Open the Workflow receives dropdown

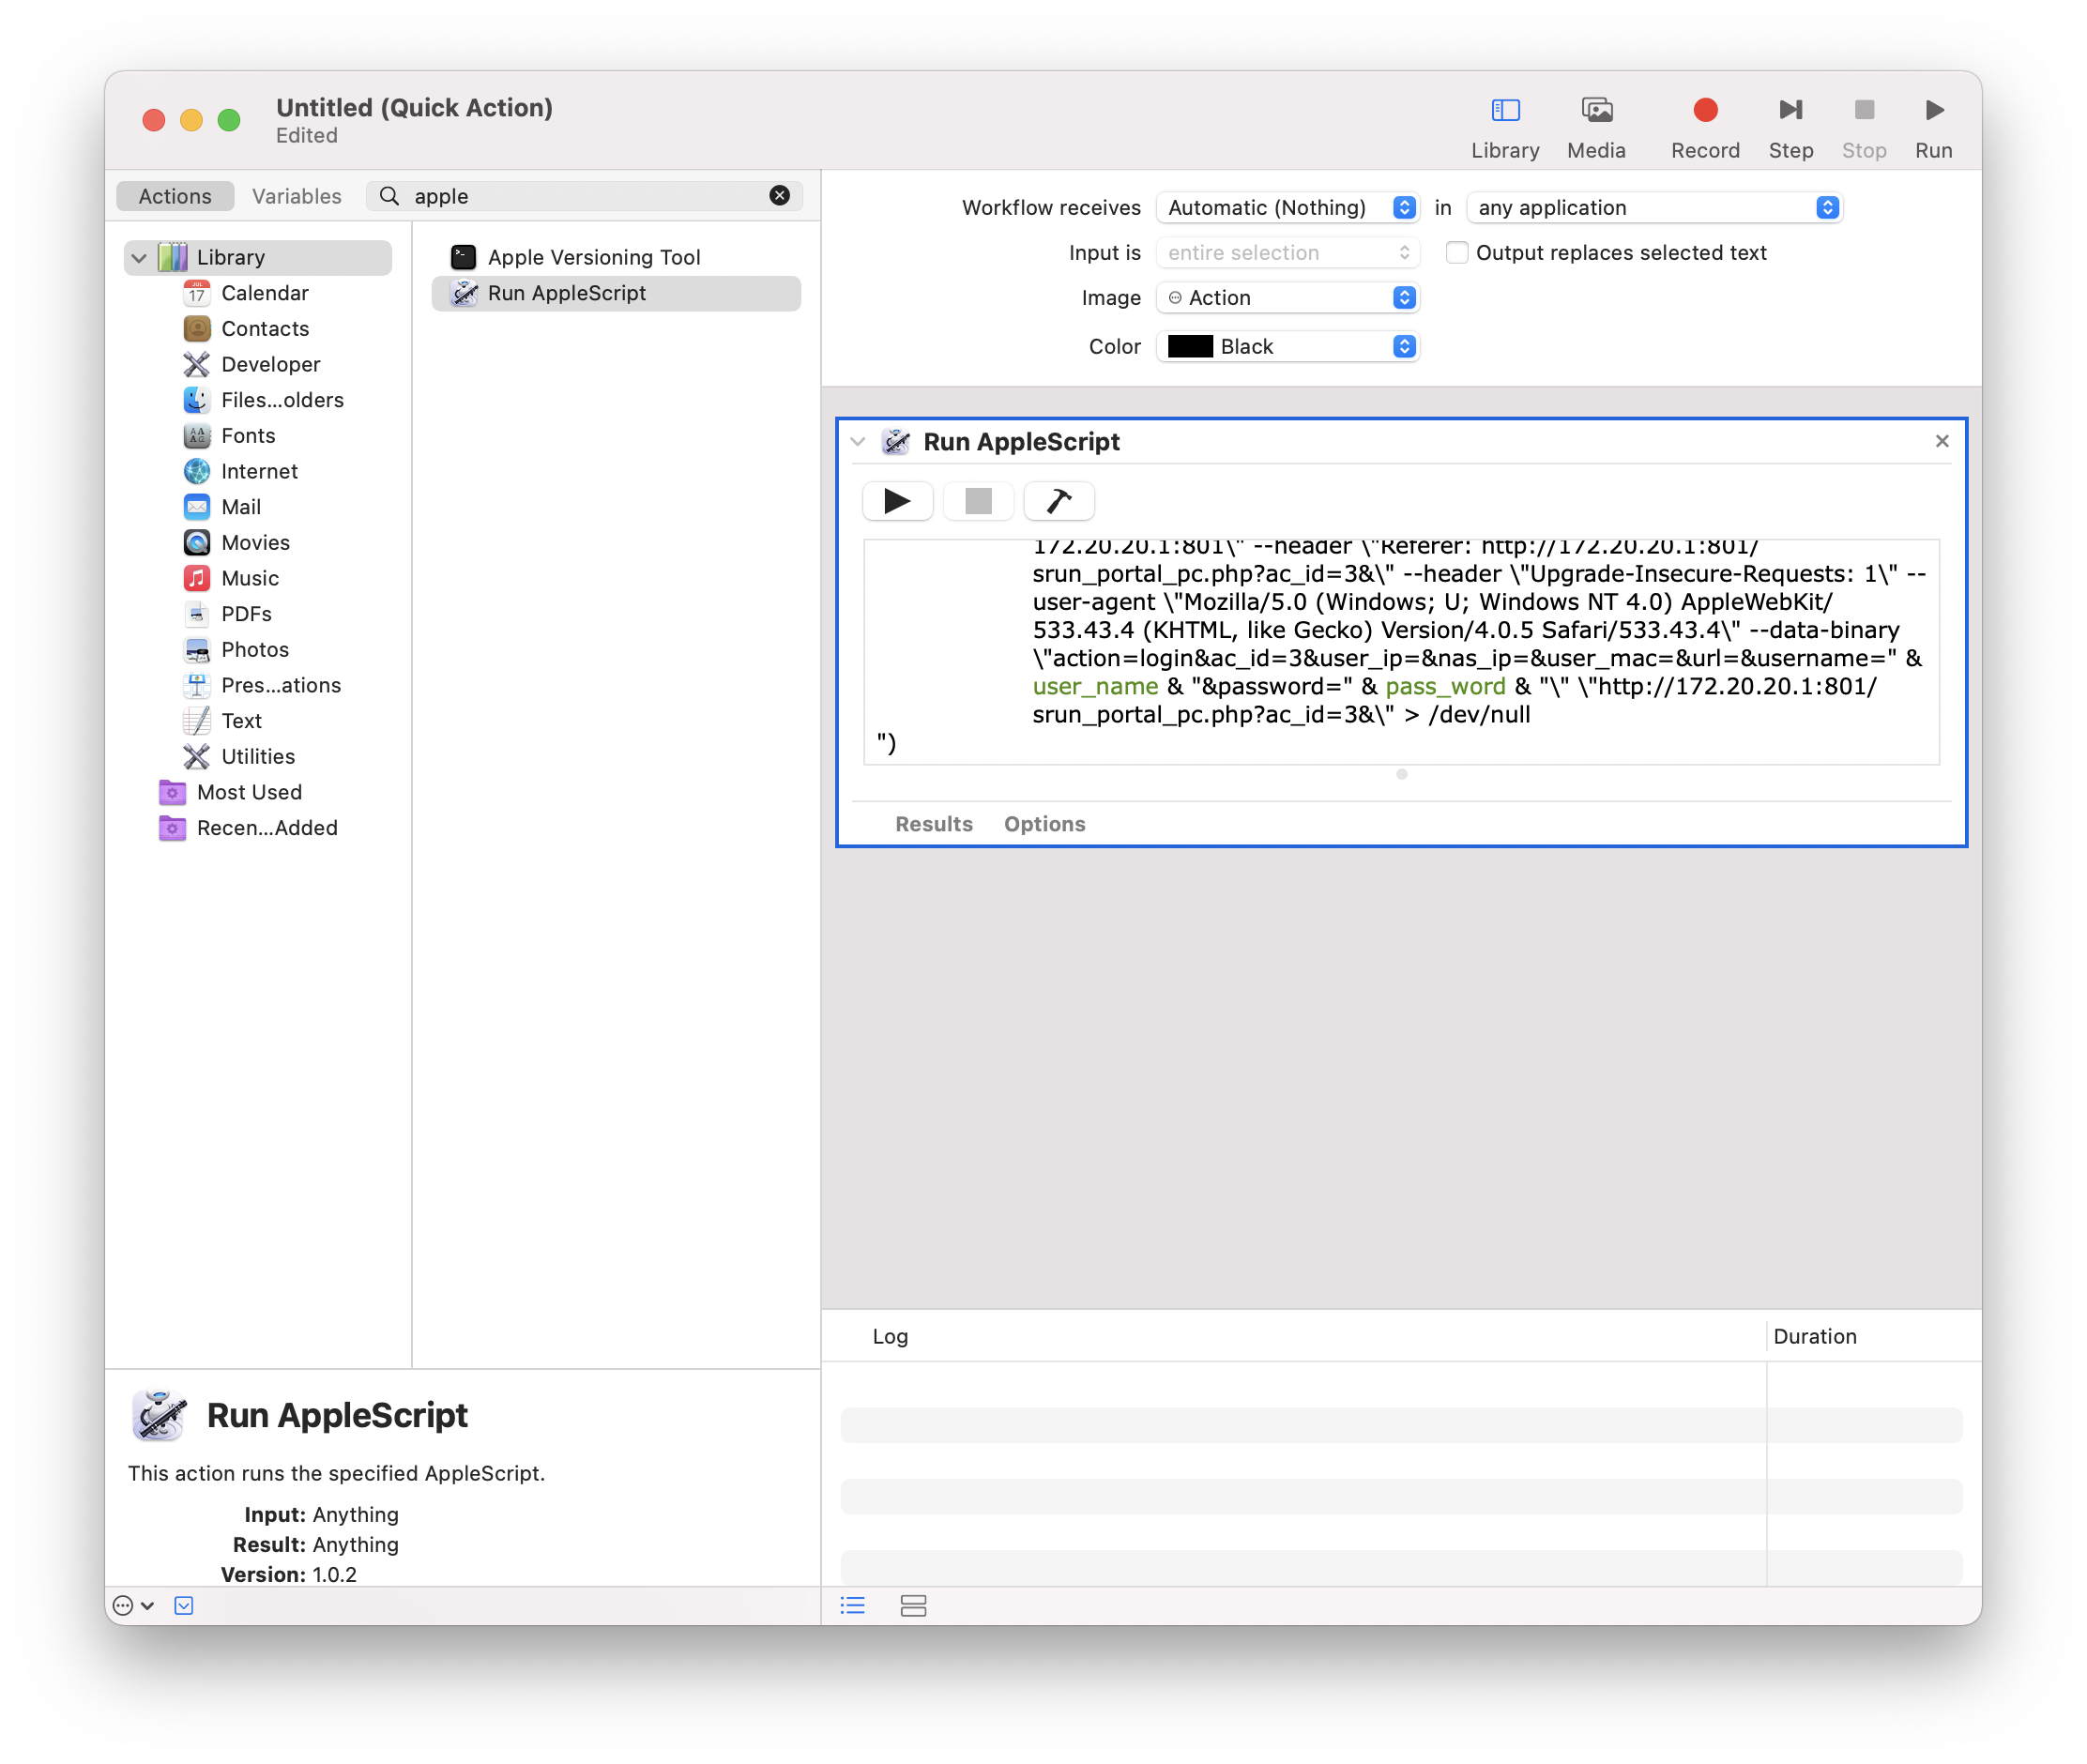pos(1287,208)
